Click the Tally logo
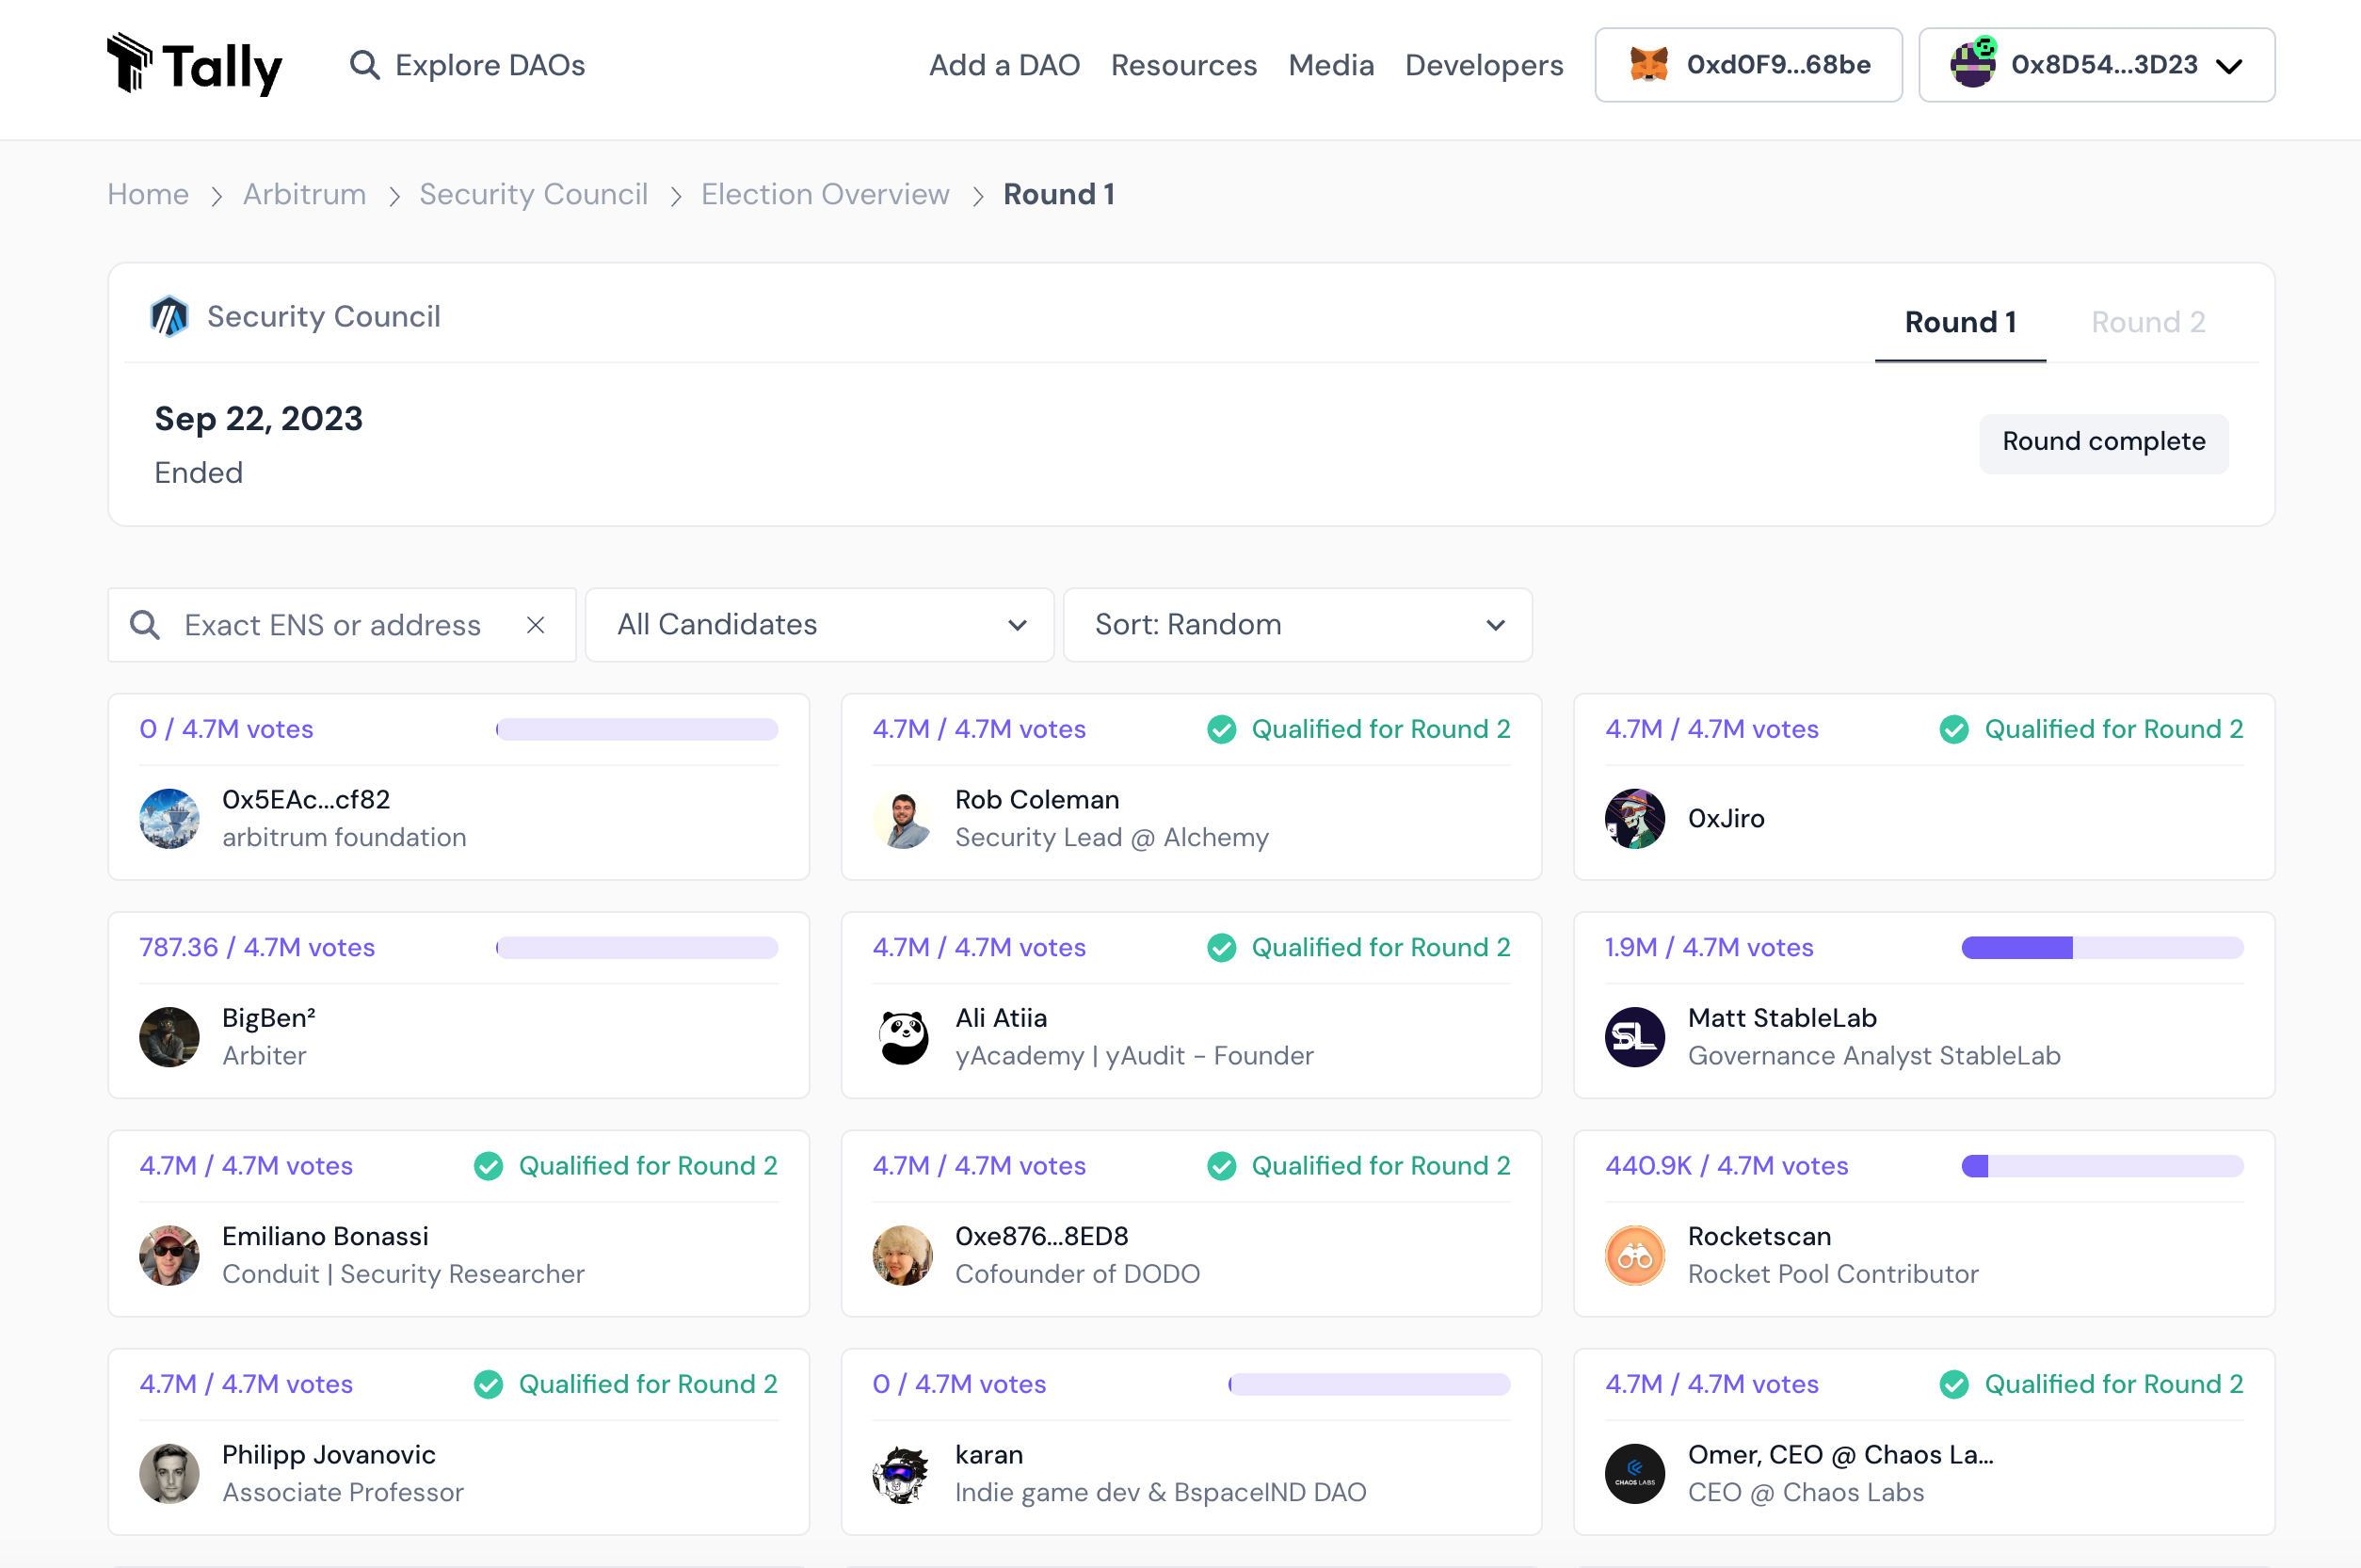This screenshot has width=2361, height=1568. point(195,65)
